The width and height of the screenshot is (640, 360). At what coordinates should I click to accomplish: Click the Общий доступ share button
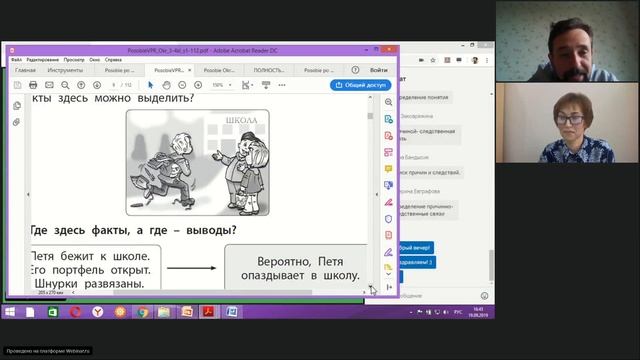(x=360, y=85)
